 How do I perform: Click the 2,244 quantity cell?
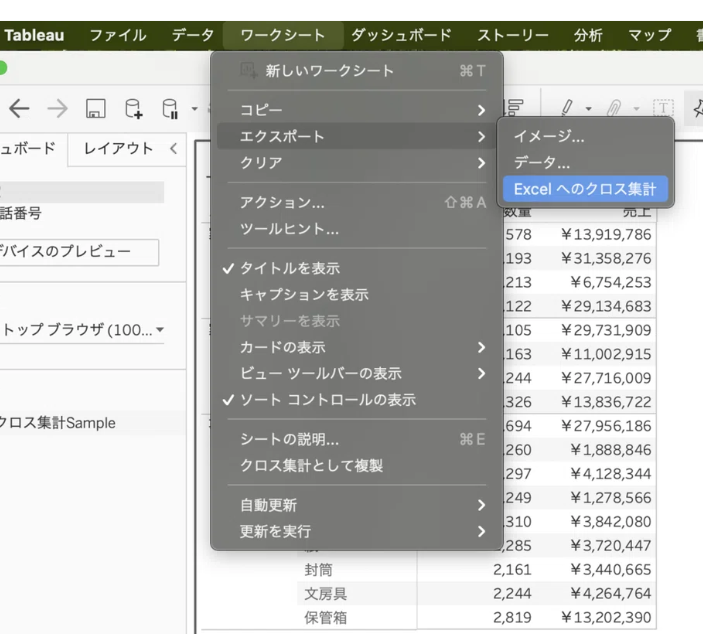pos(512,594)
